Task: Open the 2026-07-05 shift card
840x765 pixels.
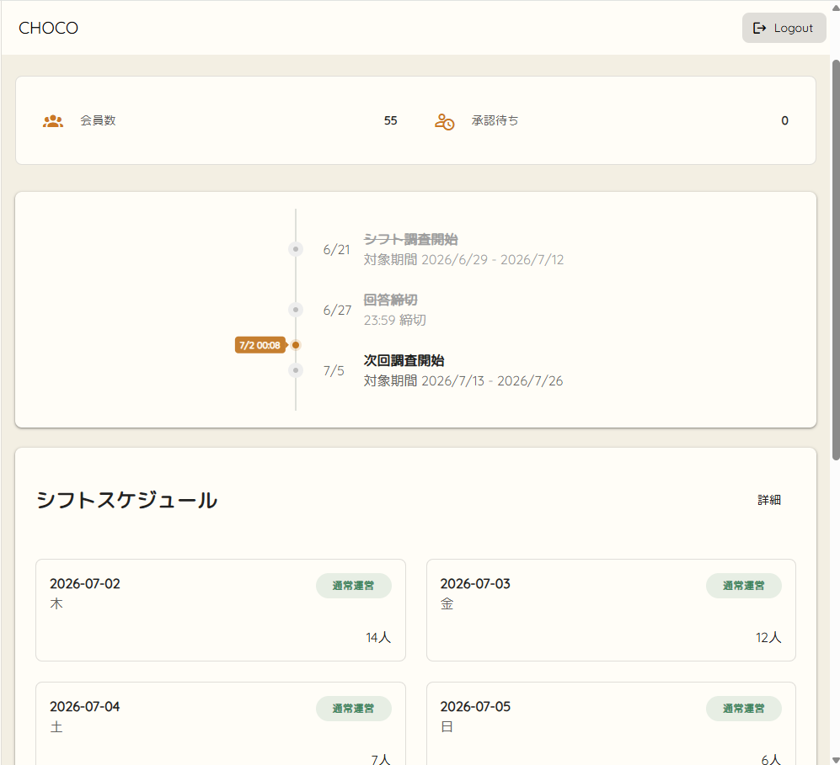Action: 611,723
